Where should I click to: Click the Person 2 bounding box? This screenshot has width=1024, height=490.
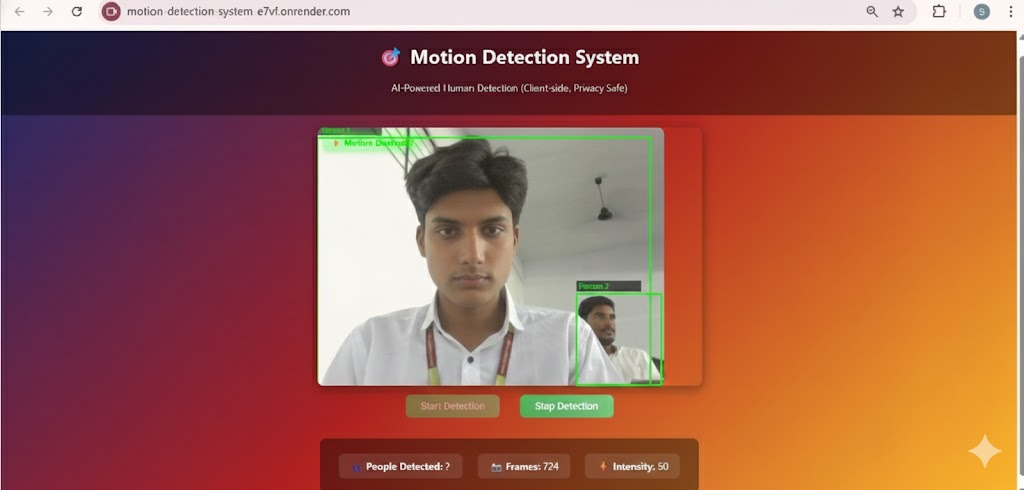pyautogui.click(x=618, y=338)
